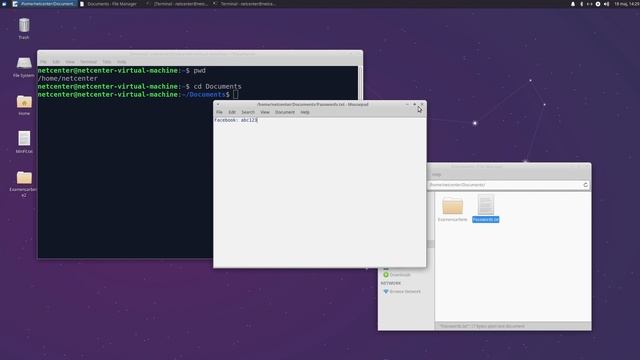Click the network connection icon in top panel
640x360 pixels.
click(589, 4)
